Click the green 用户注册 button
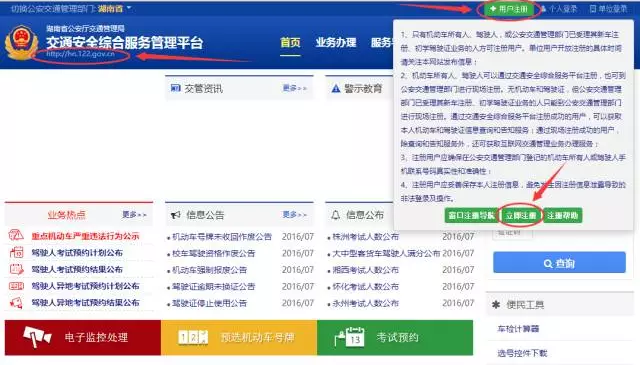The width and height of the screenshot is (640, 365). pos(509,9)
